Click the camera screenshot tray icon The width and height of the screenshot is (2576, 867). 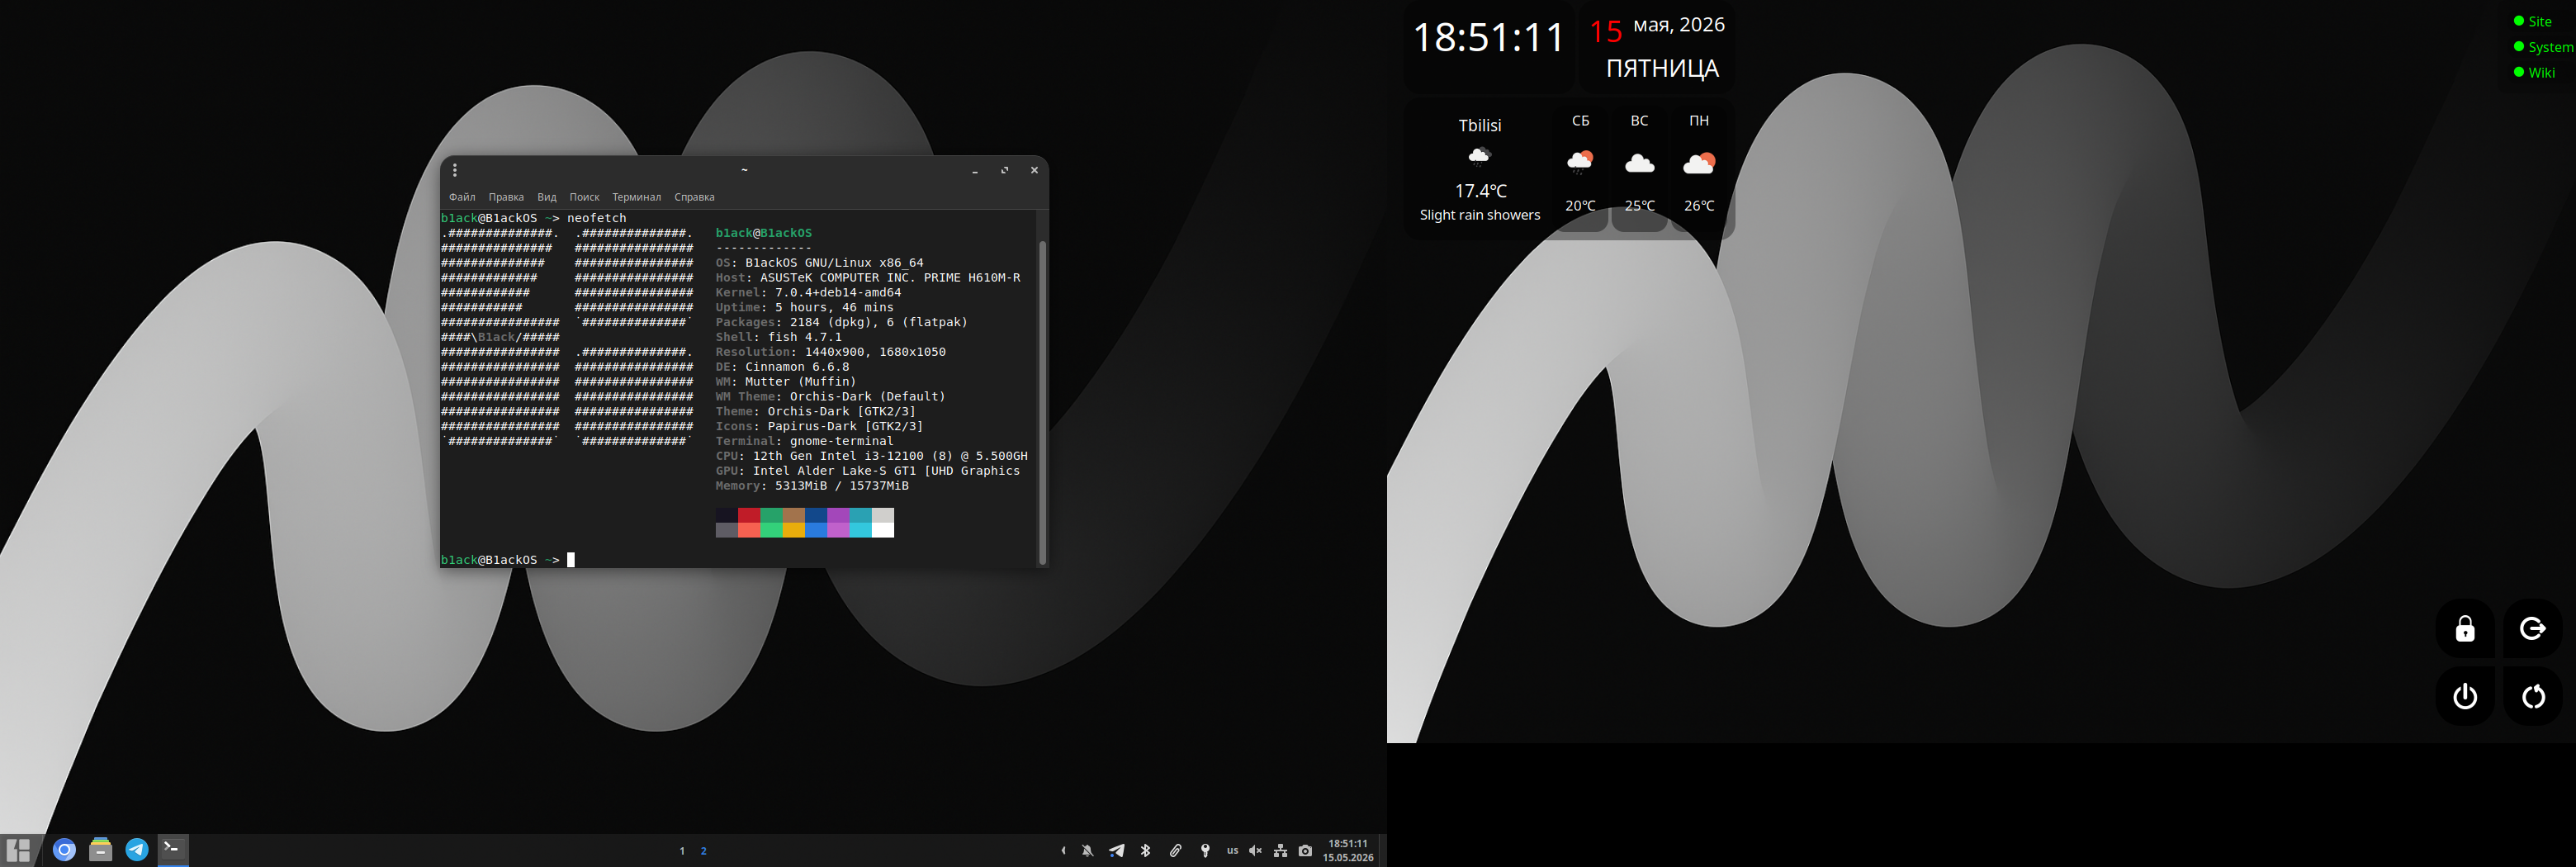point(1305,851)
